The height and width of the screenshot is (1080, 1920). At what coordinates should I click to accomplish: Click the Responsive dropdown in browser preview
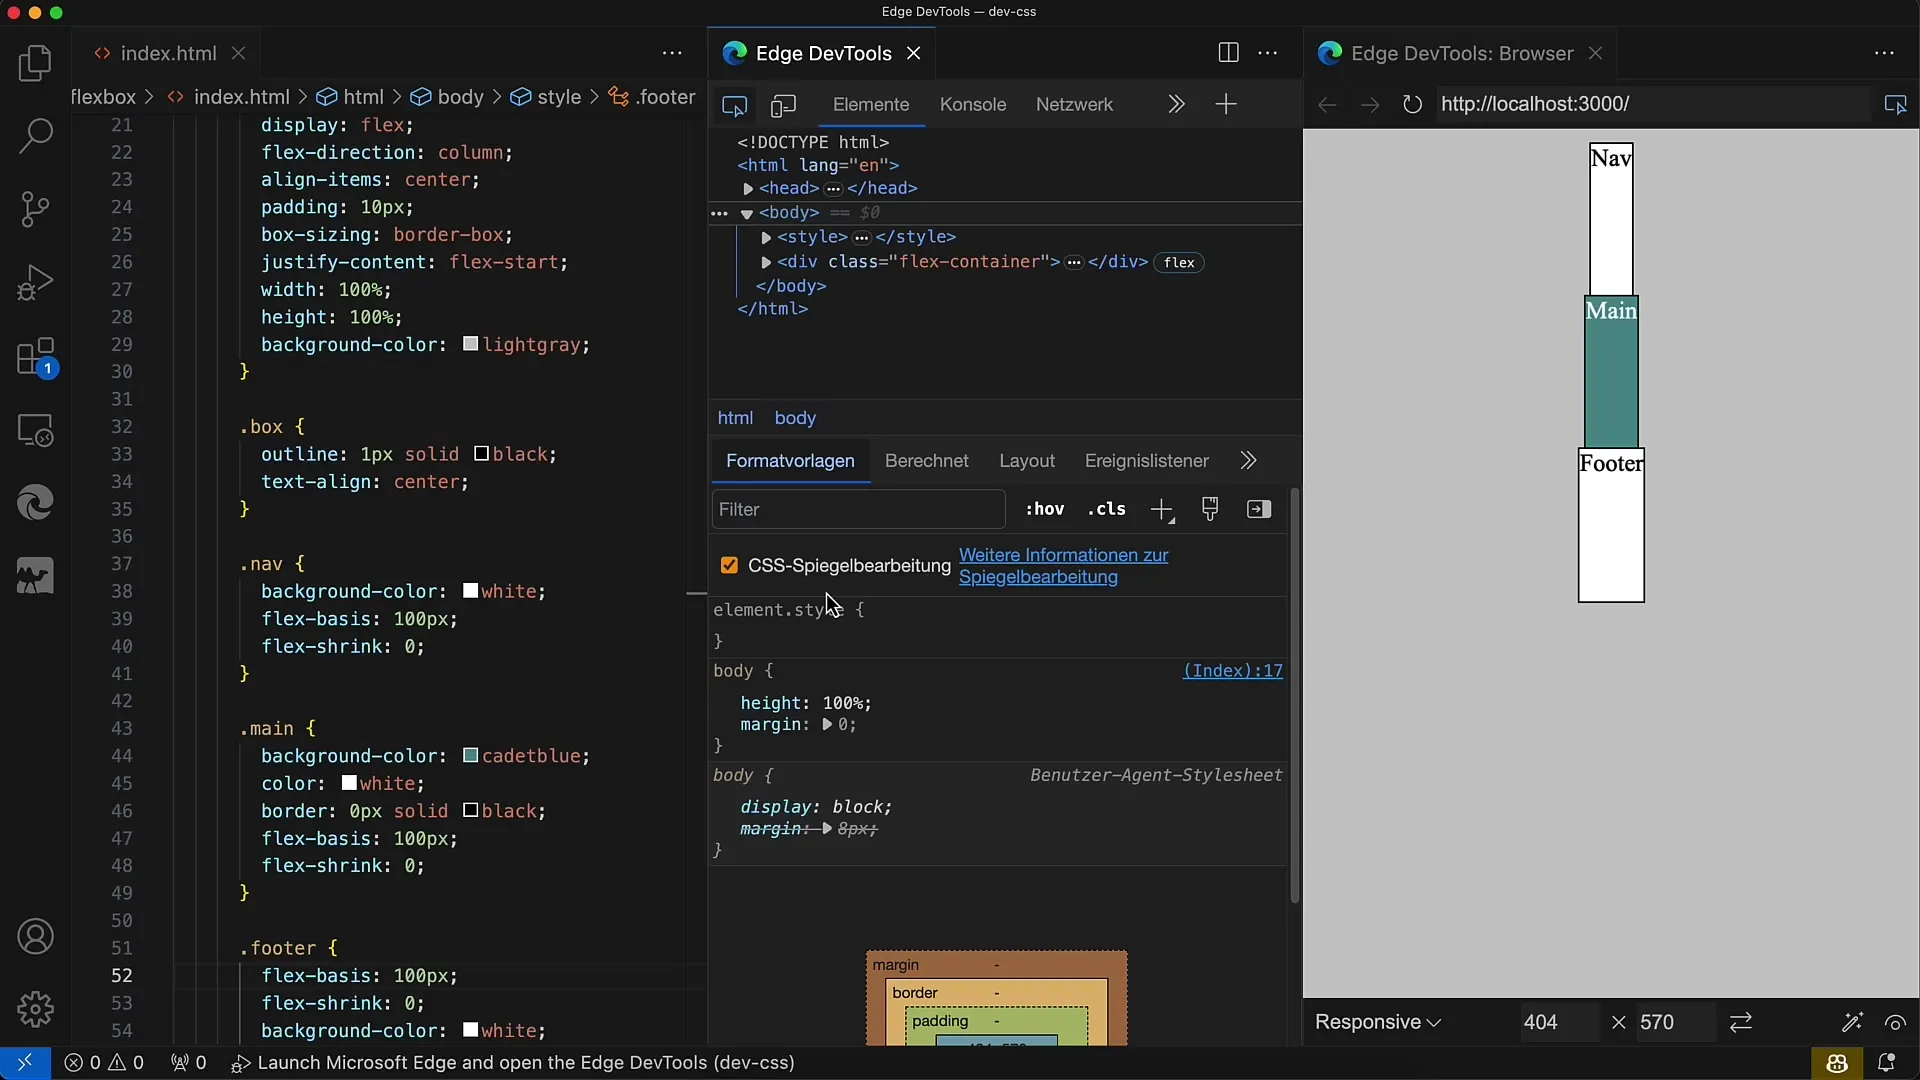click(x=1377, y=1022)
